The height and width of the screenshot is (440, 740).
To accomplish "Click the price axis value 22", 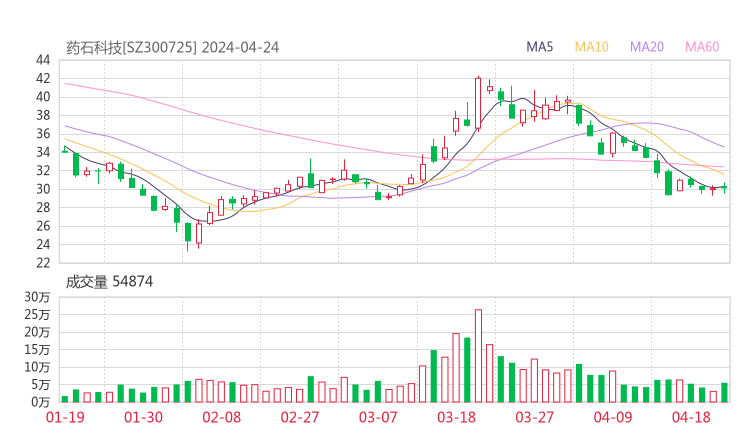I will click(x=43, y=262).
